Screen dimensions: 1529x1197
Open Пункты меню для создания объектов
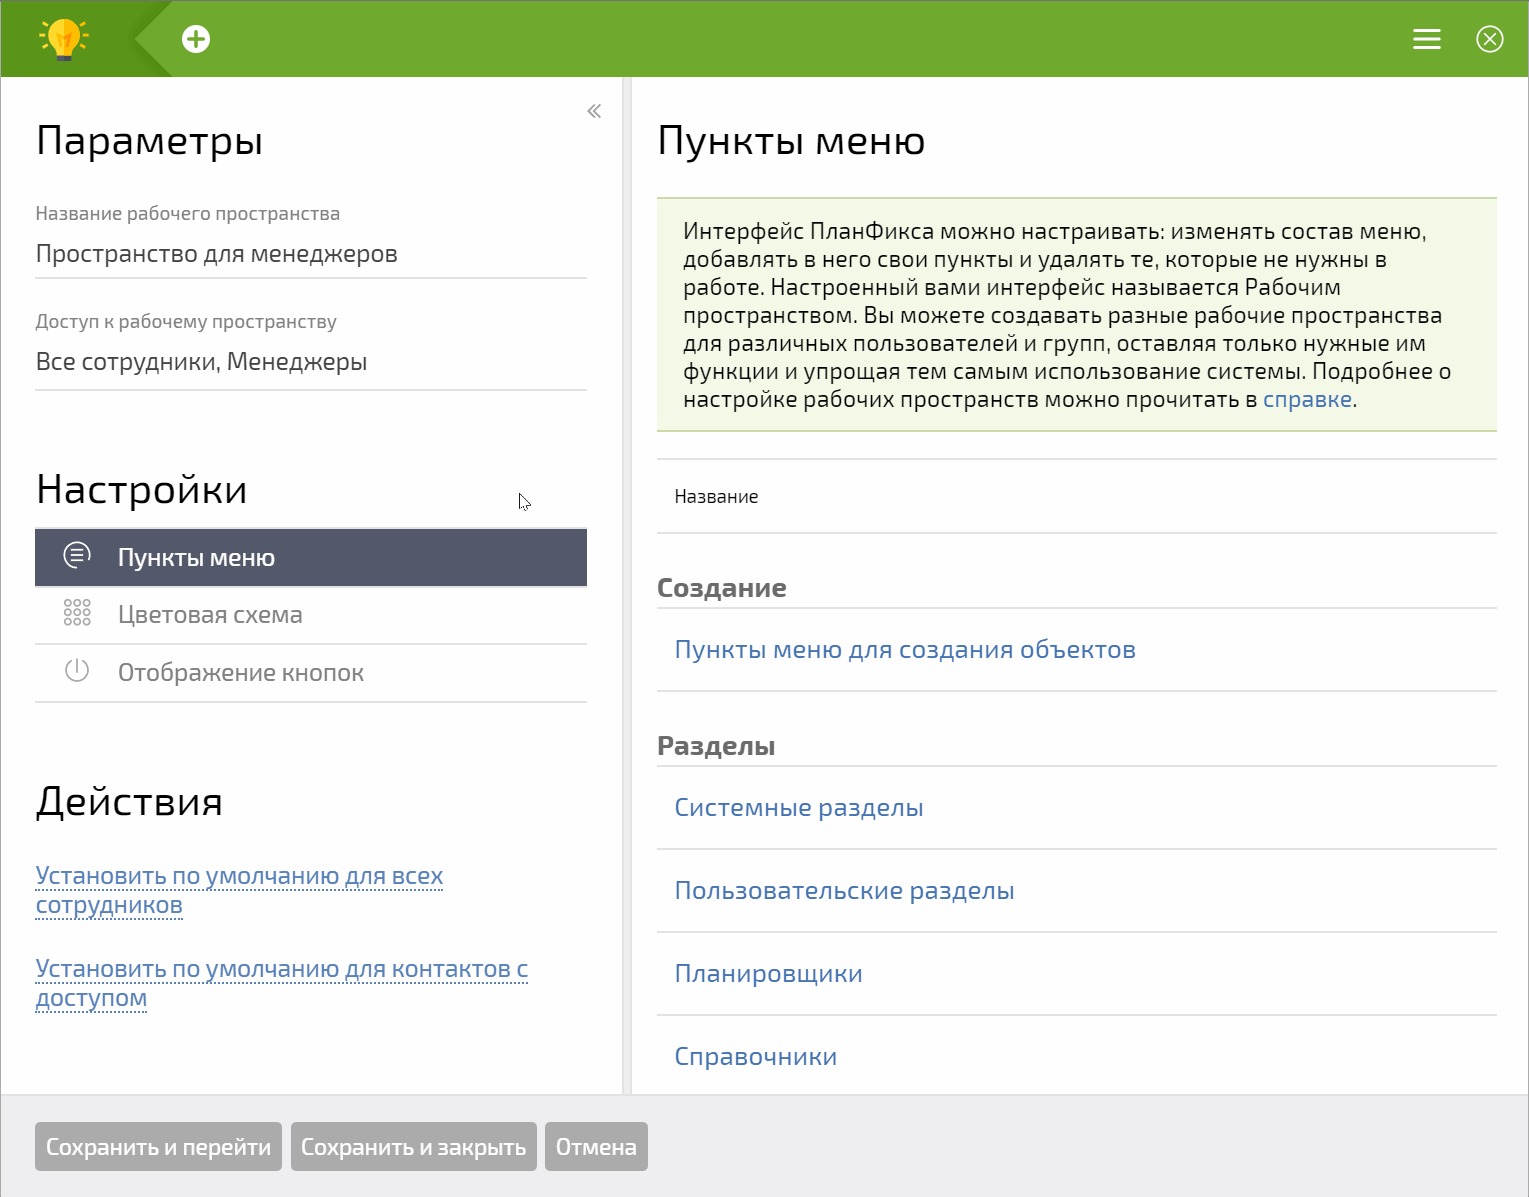coord(905,650)
